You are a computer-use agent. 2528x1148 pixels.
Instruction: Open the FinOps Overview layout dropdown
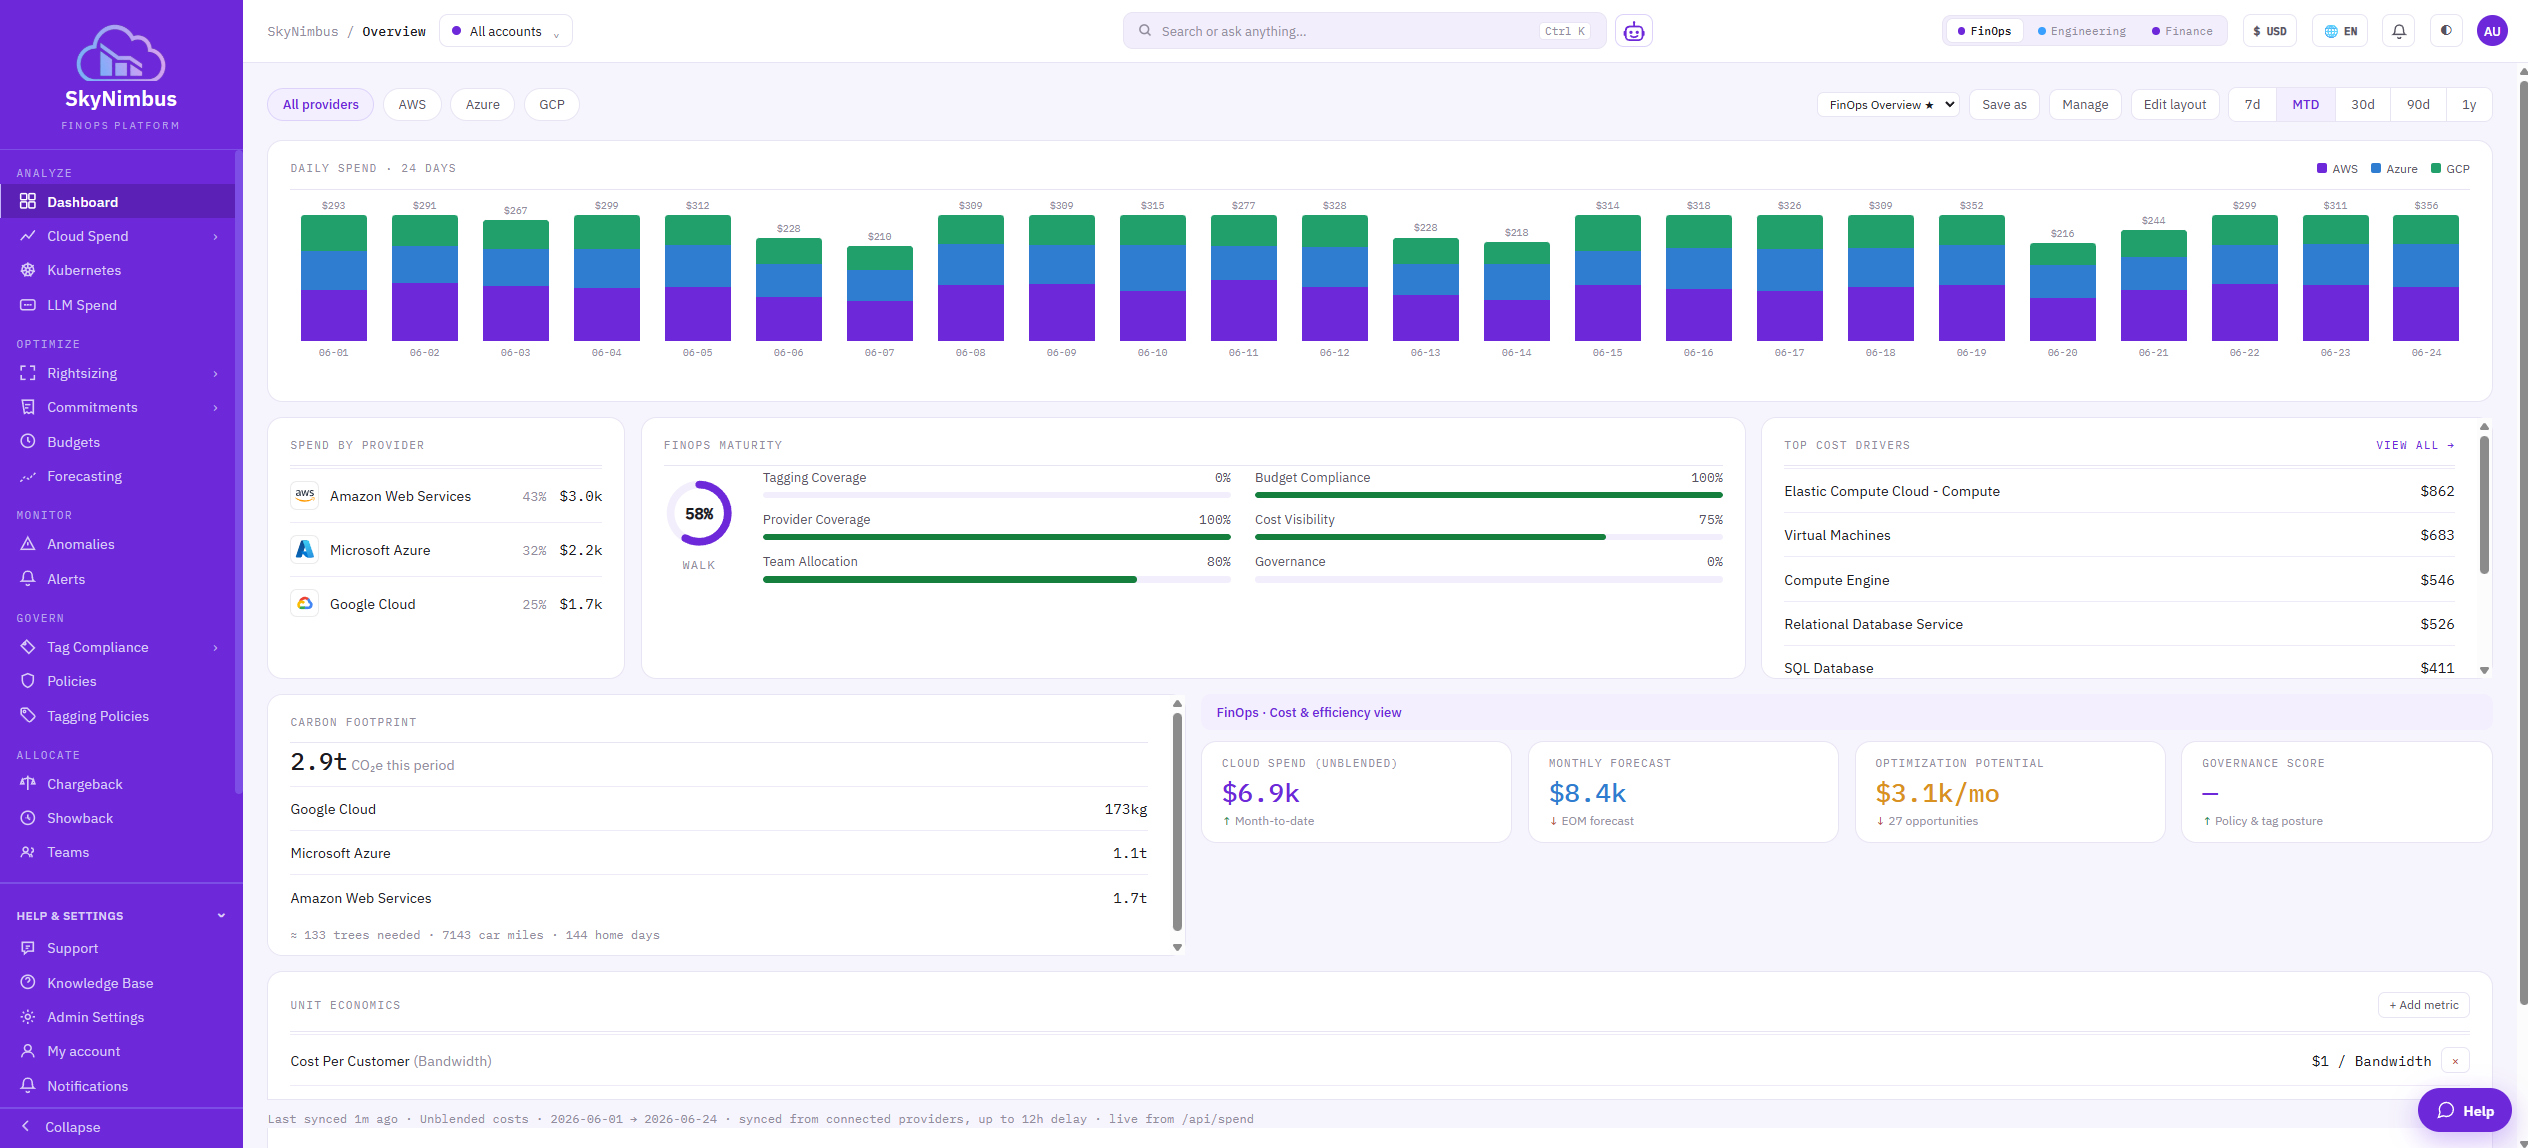[1888, 104]
